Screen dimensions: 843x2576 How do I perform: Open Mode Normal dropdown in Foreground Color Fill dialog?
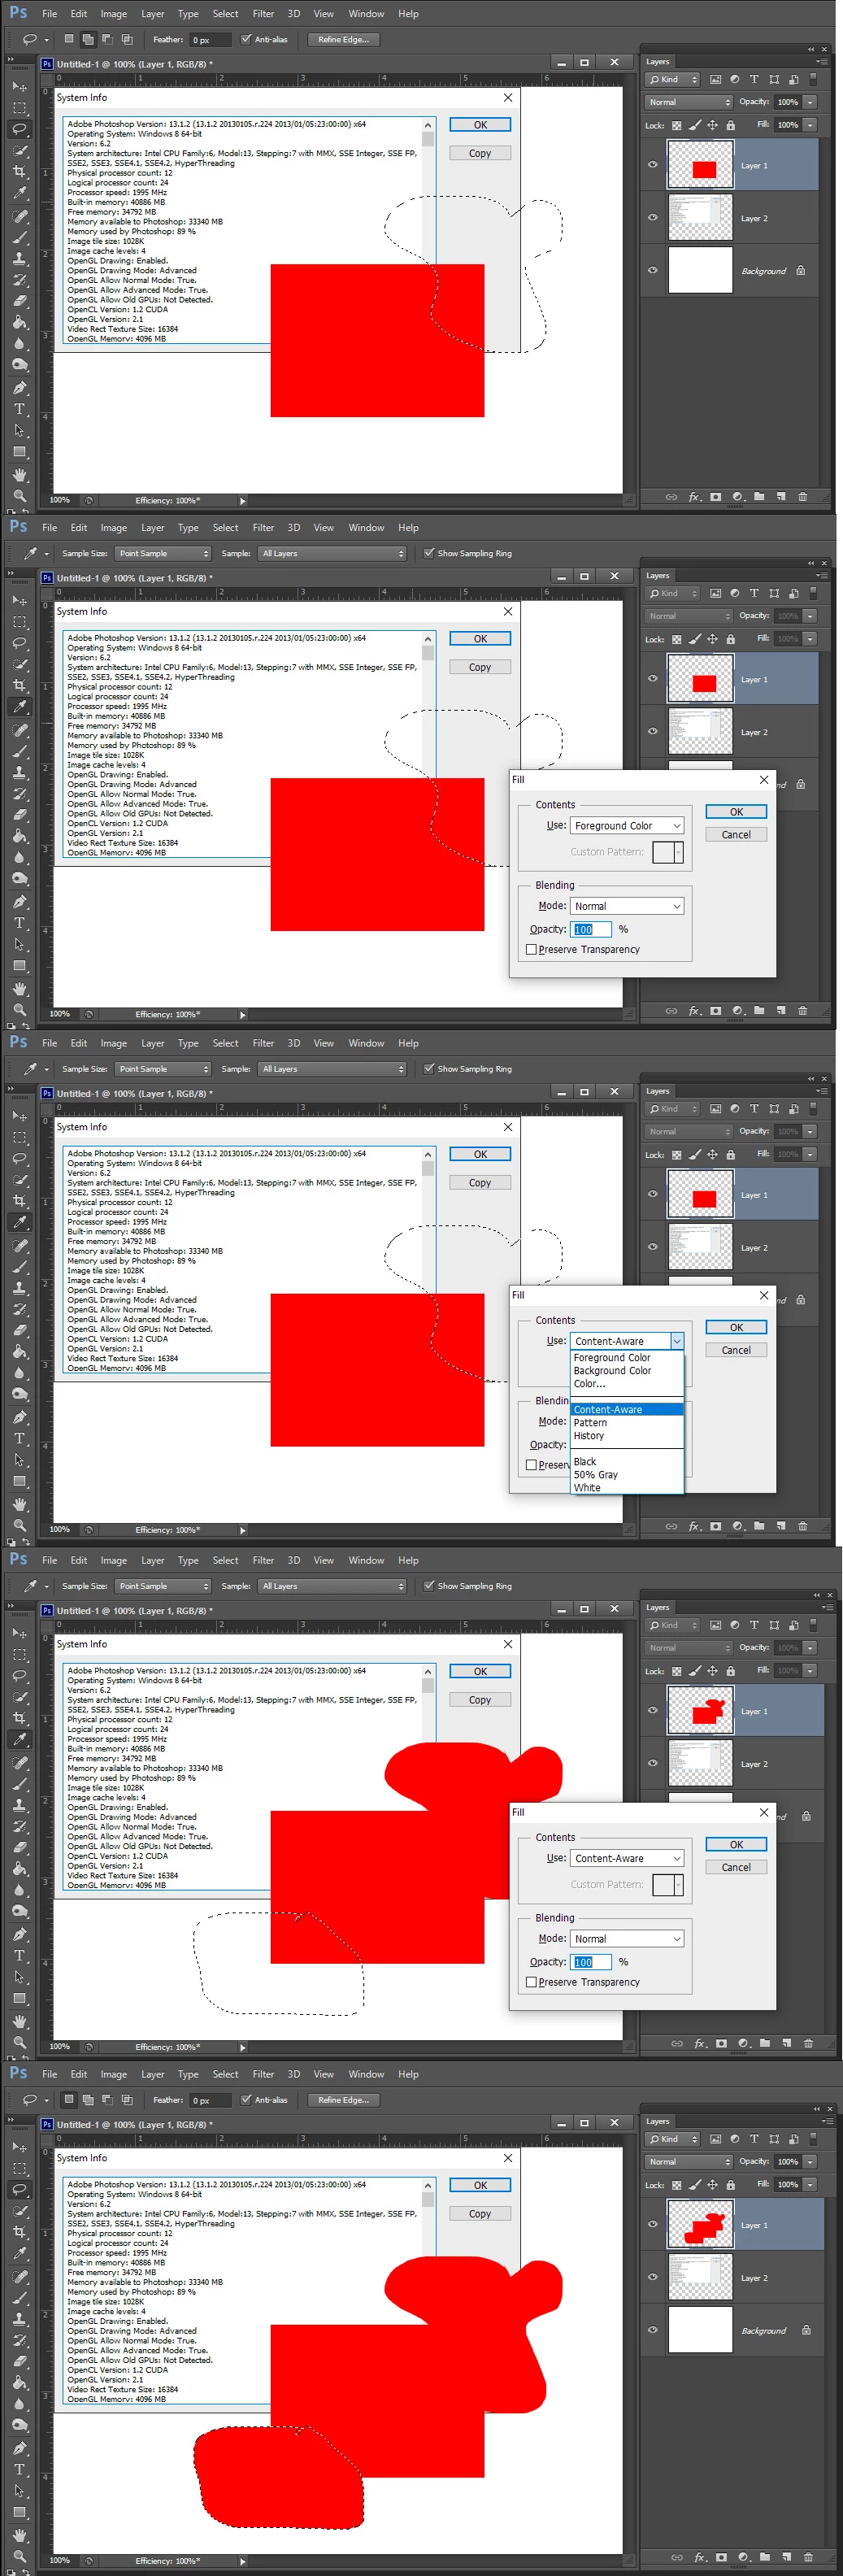click(627, 906)
